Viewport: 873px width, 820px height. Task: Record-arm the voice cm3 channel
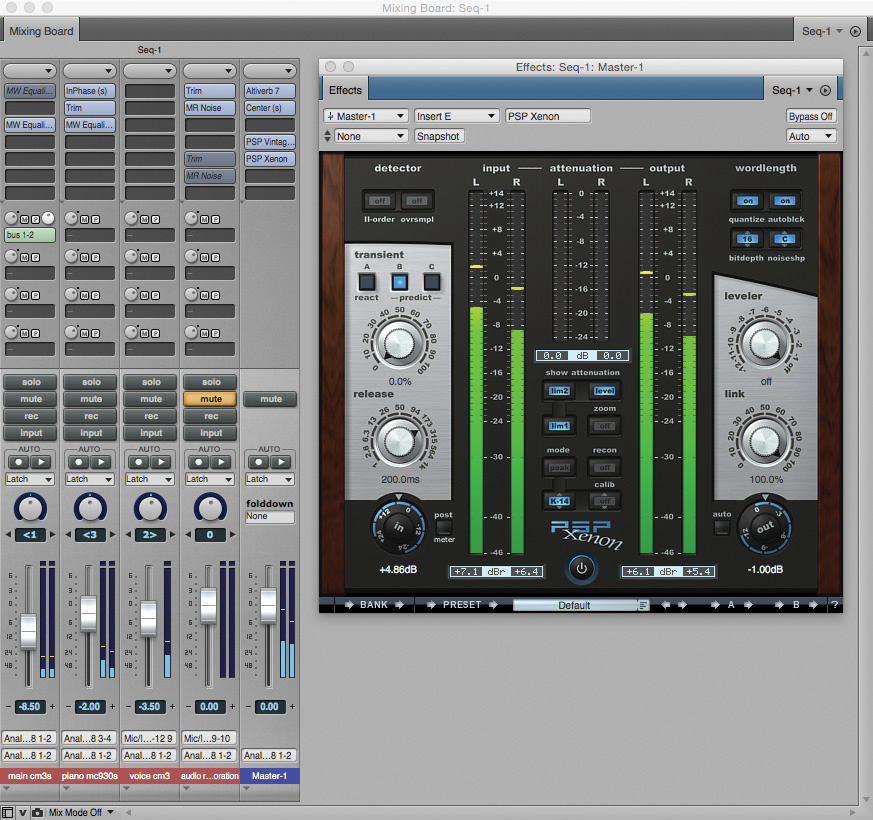click(x=151, y=416)
